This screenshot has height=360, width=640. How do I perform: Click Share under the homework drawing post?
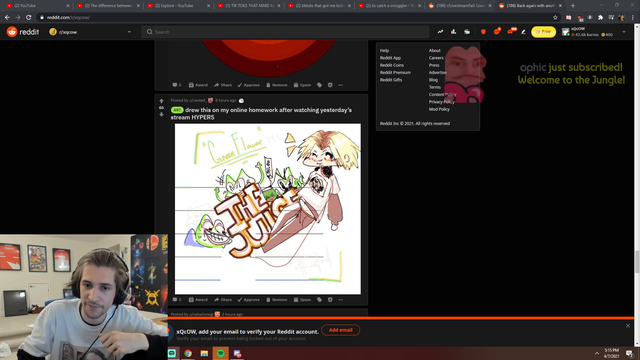[223, 300]
